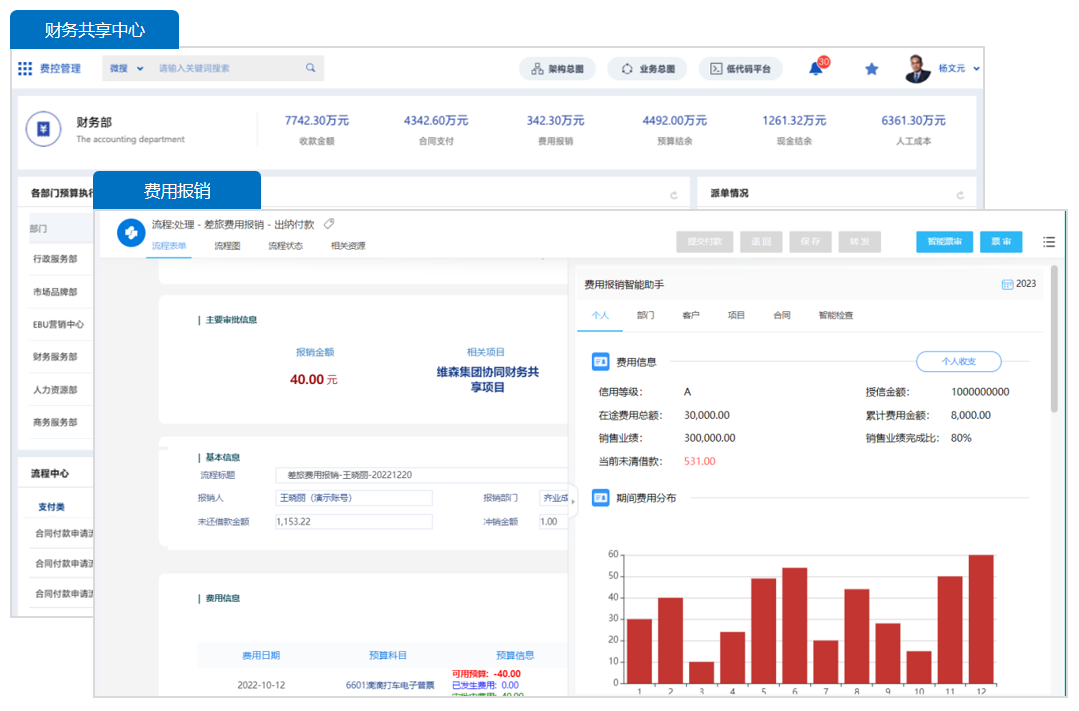Click the 4342.60万元 合同支付 stat
Screen dimensions: 1079x711
click(x=436, y=129)
